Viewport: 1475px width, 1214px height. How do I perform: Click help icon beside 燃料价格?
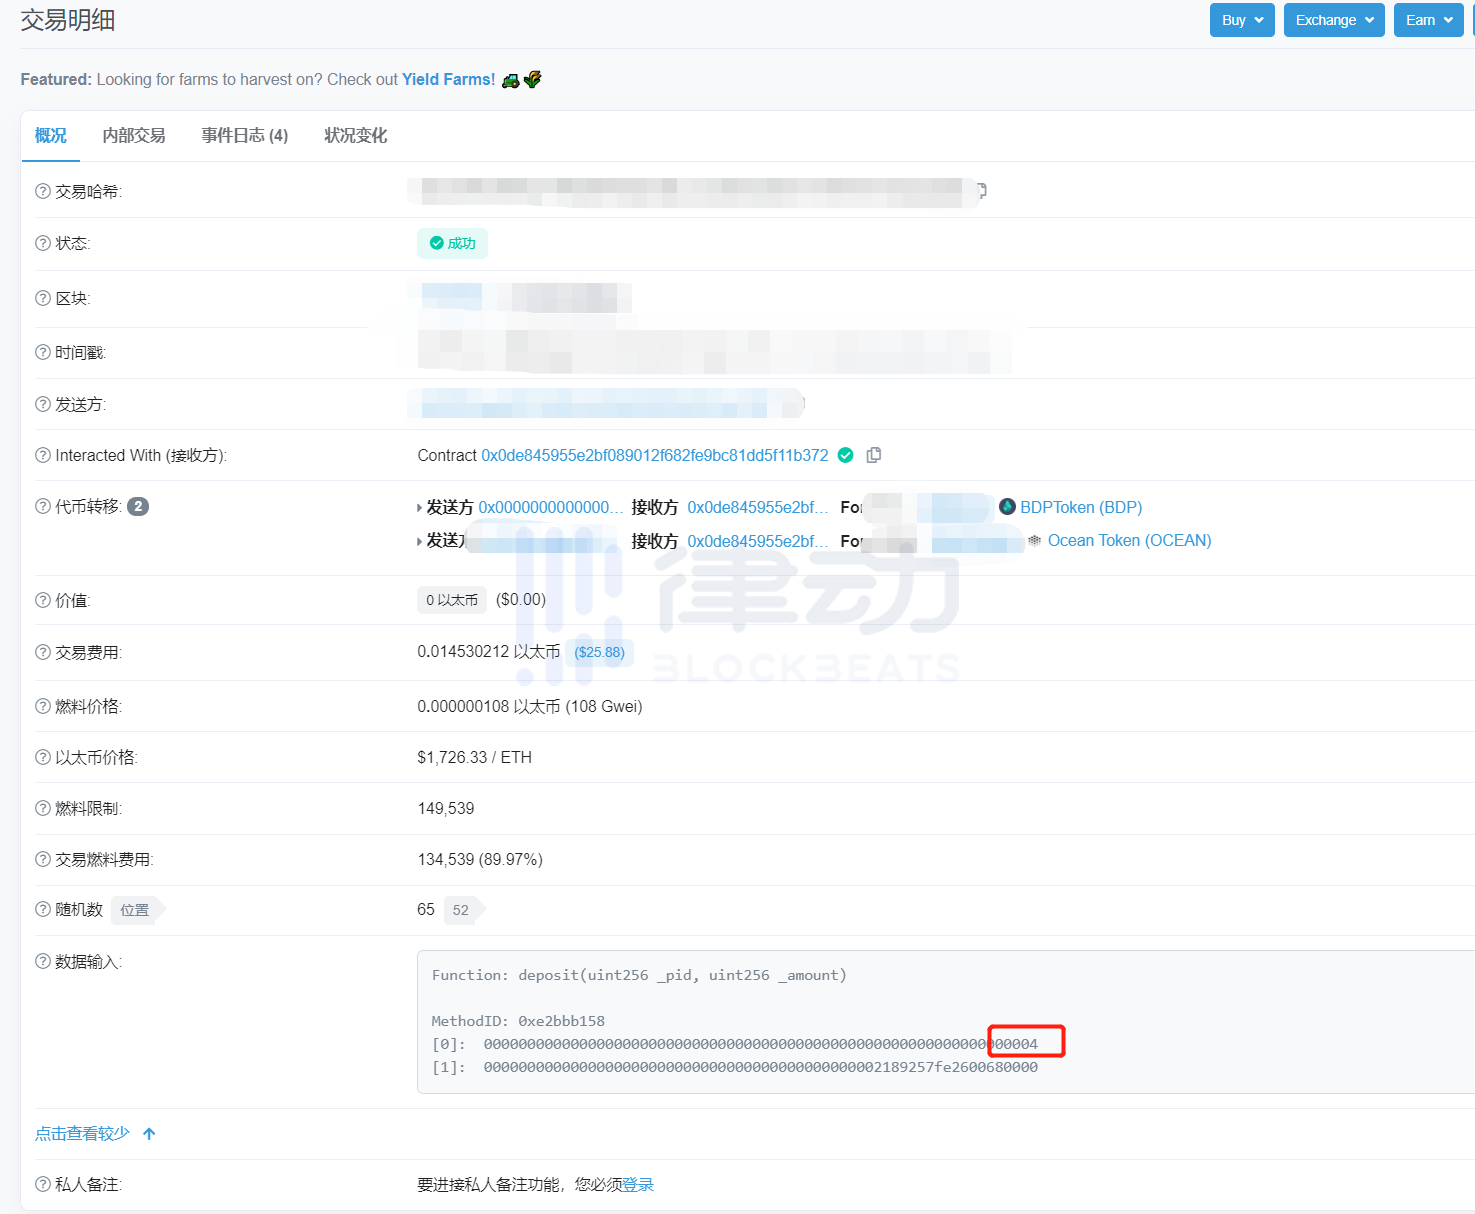43,706
